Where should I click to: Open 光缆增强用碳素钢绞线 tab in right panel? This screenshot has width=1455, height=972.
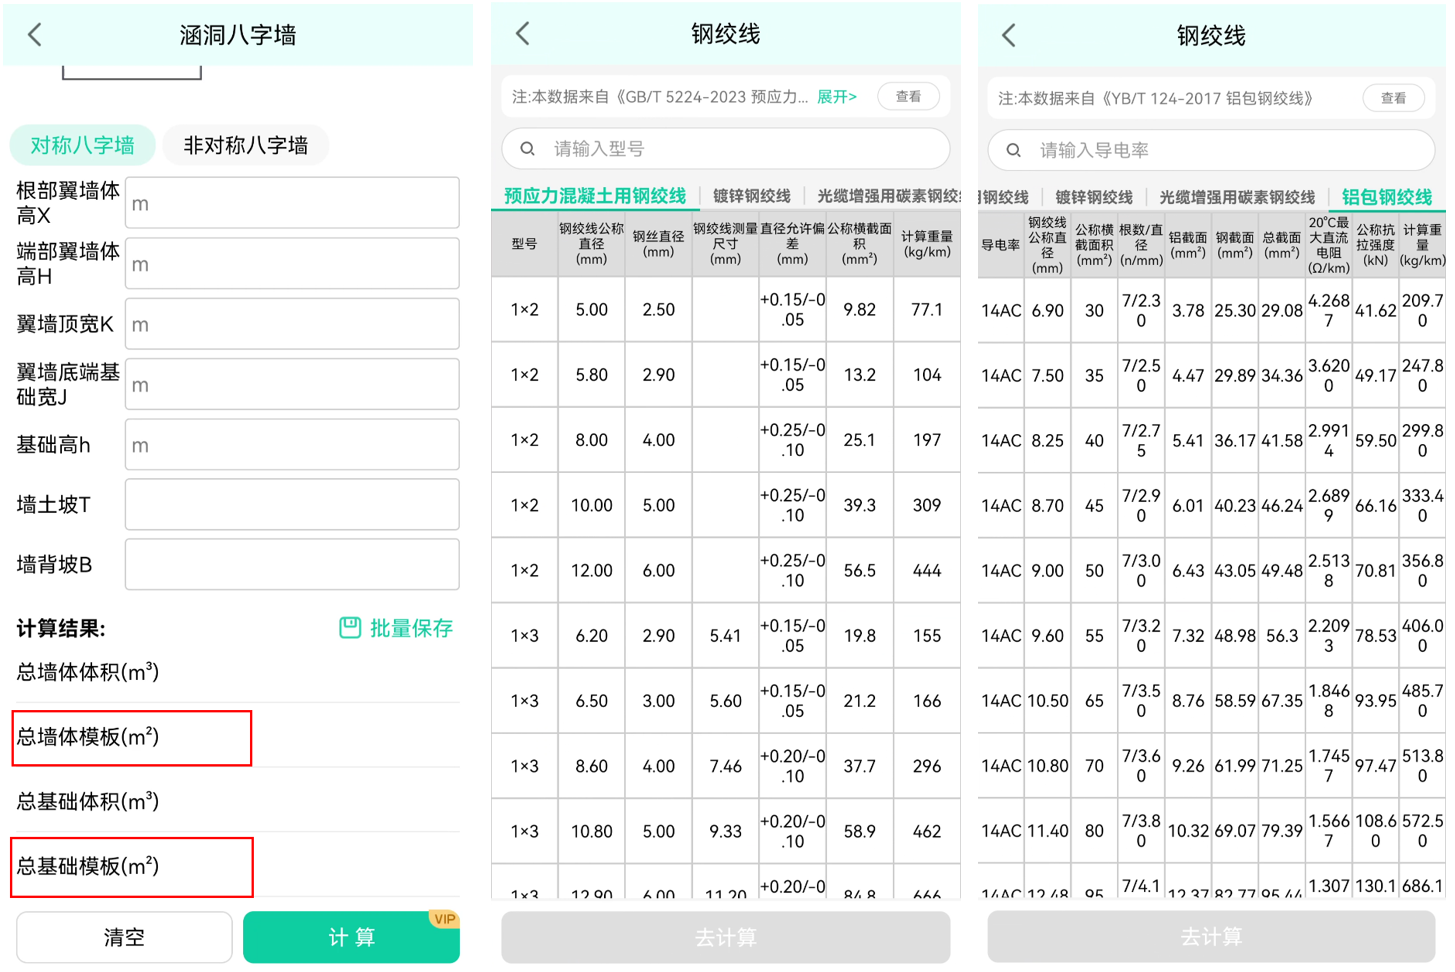[1236, 197]
